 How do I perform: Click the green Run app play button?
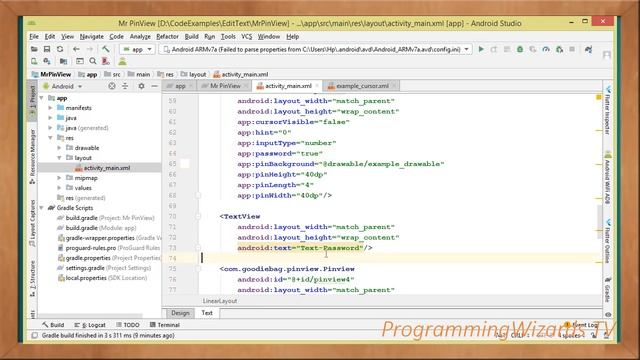481,49
